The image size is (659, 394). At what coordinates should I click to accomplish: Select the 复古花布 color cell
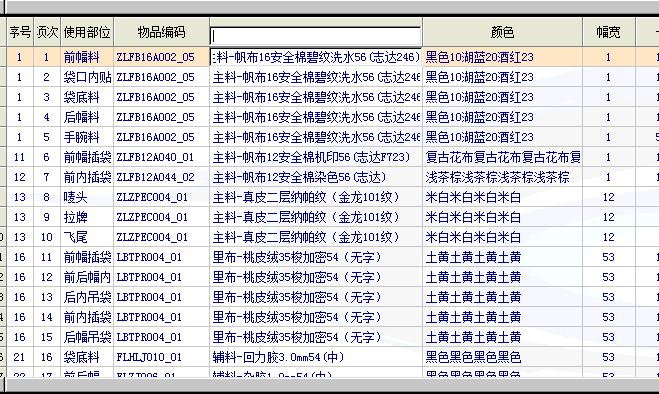pyautogui.click(x=502, y=157)
